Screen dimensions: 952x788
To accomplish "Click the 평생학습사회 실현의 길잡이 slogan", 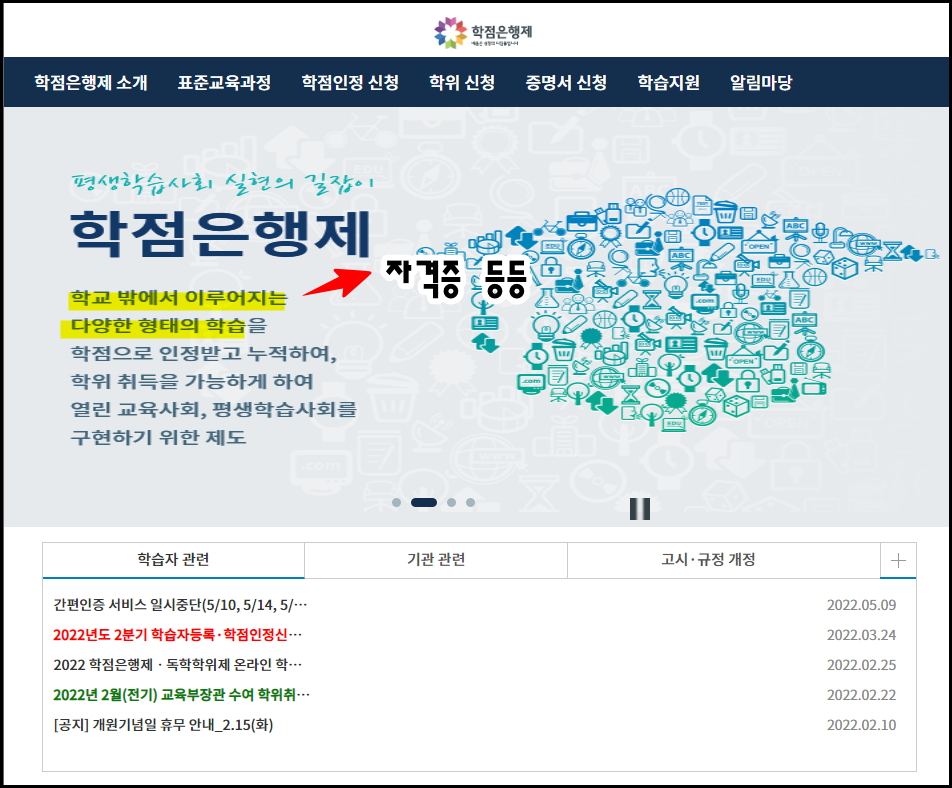I will pos(223,183).
